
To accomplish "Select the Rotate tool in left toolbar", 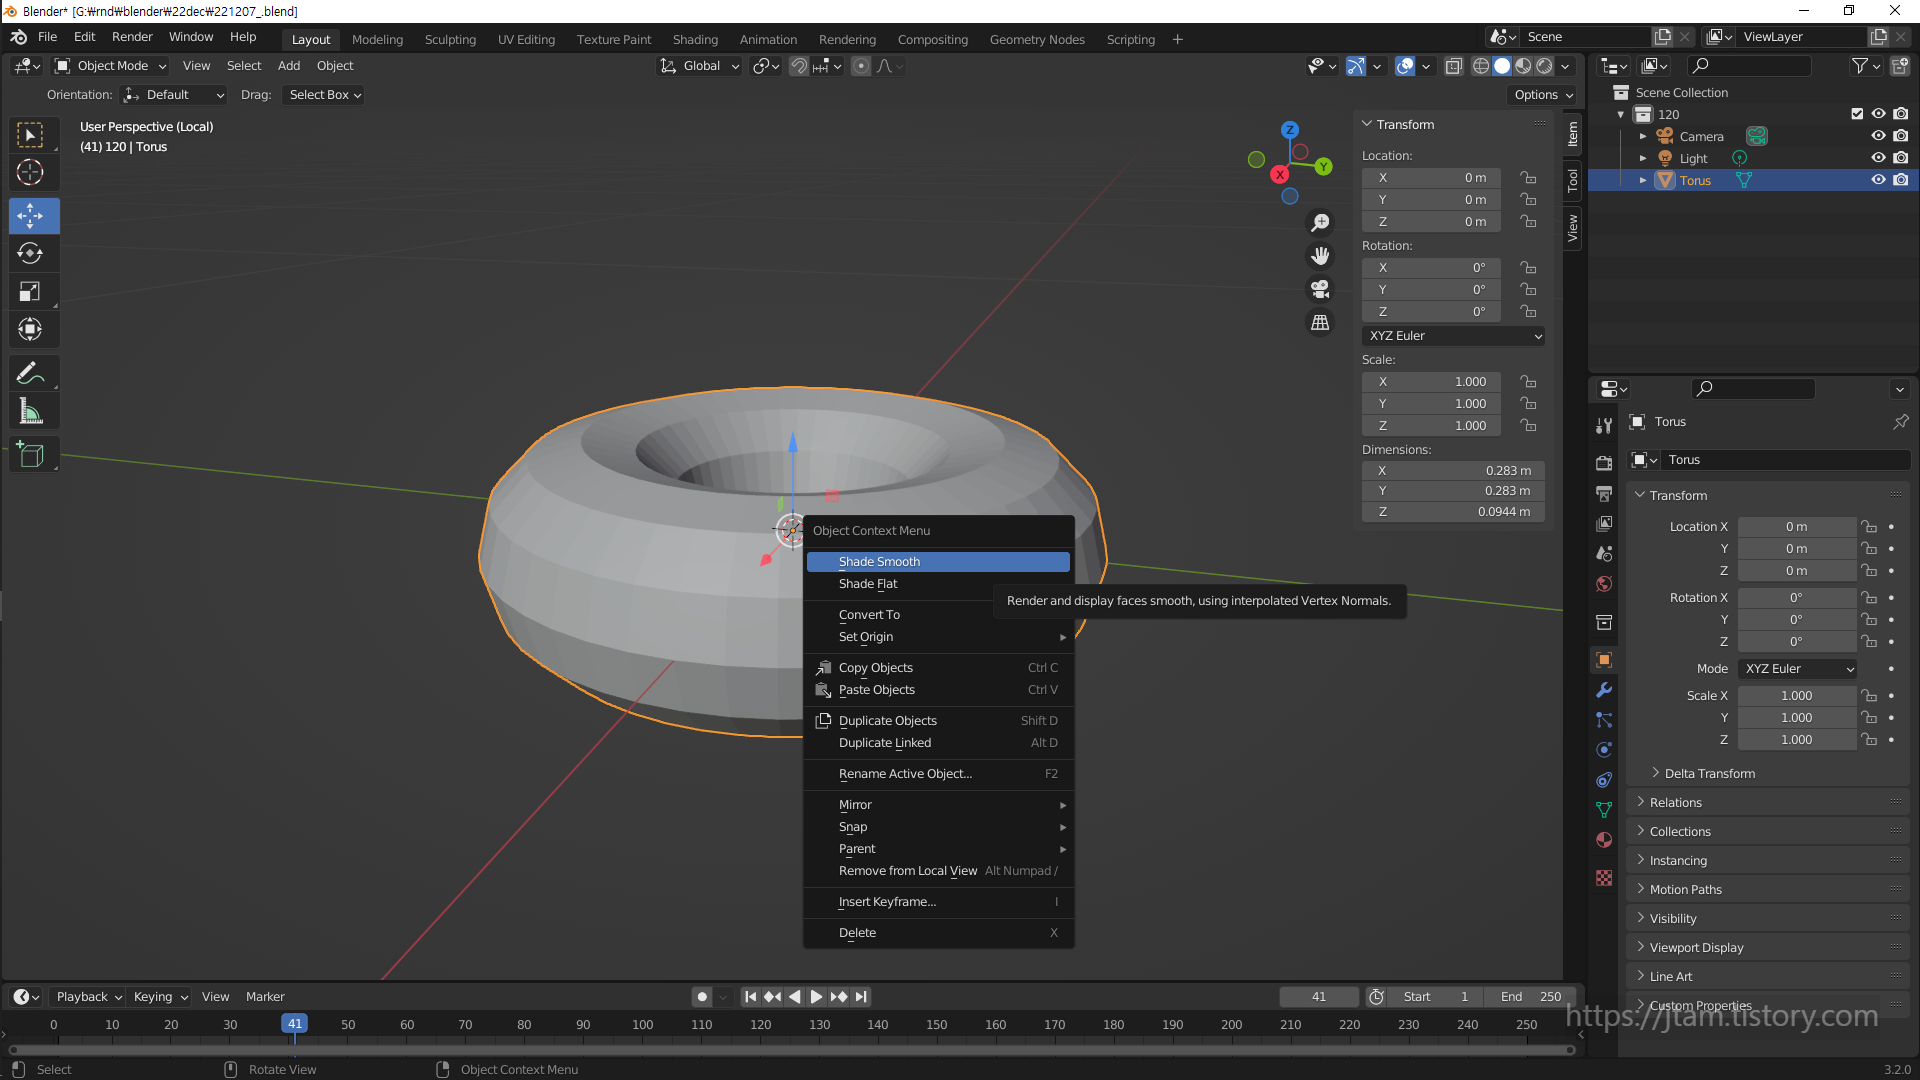I will click(x=30, y=254).
